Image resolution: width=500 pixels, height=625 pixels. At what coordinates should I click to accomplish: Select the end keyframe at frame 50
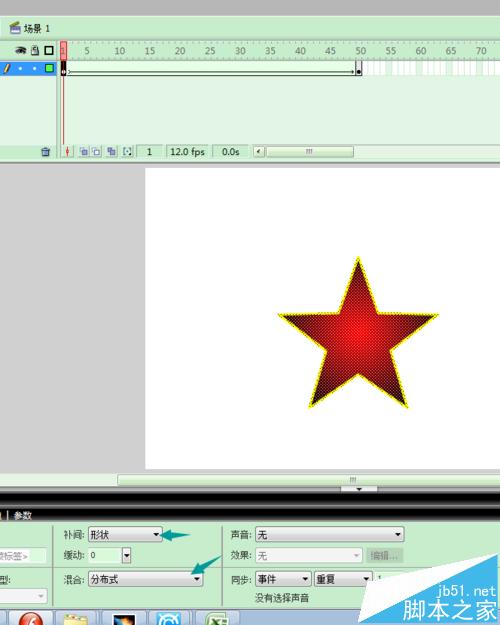tap(358, 69)
